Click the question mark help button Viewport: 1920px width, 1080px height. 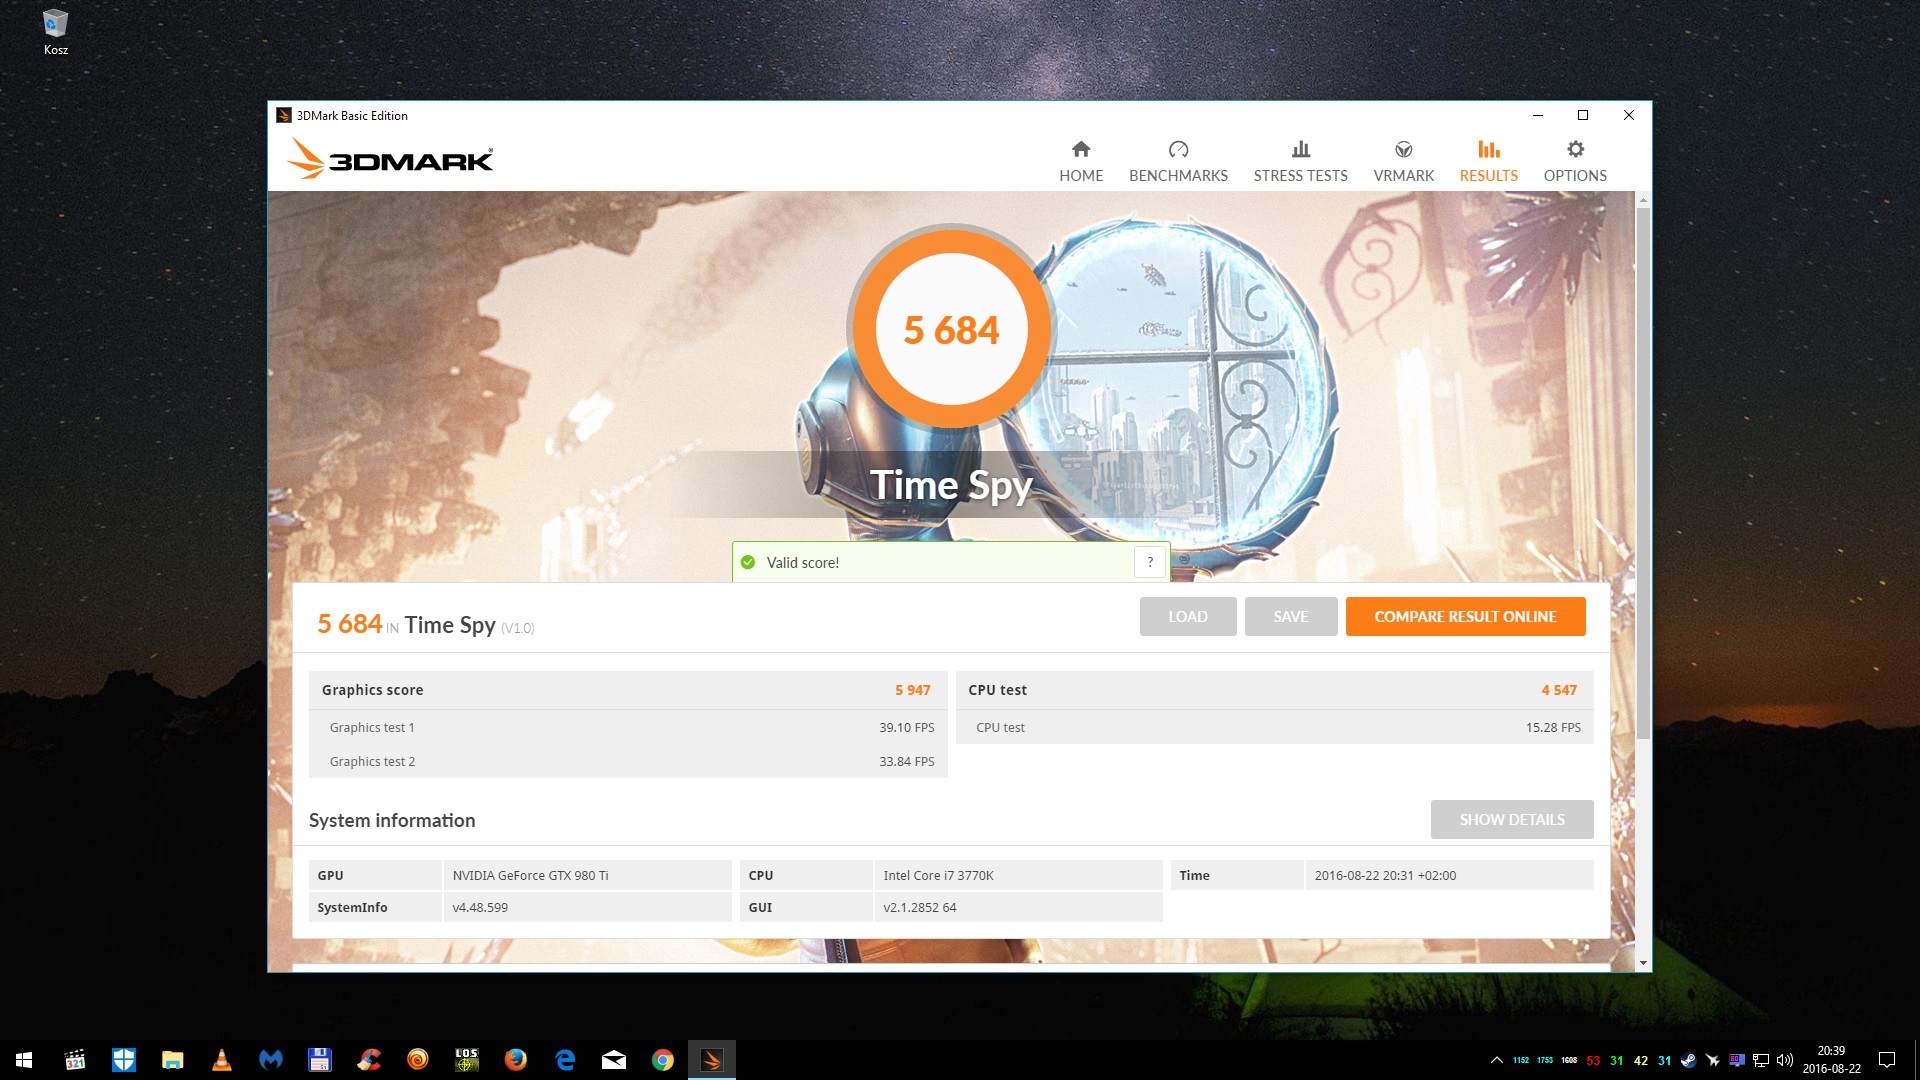click(x=1150, y=562)
